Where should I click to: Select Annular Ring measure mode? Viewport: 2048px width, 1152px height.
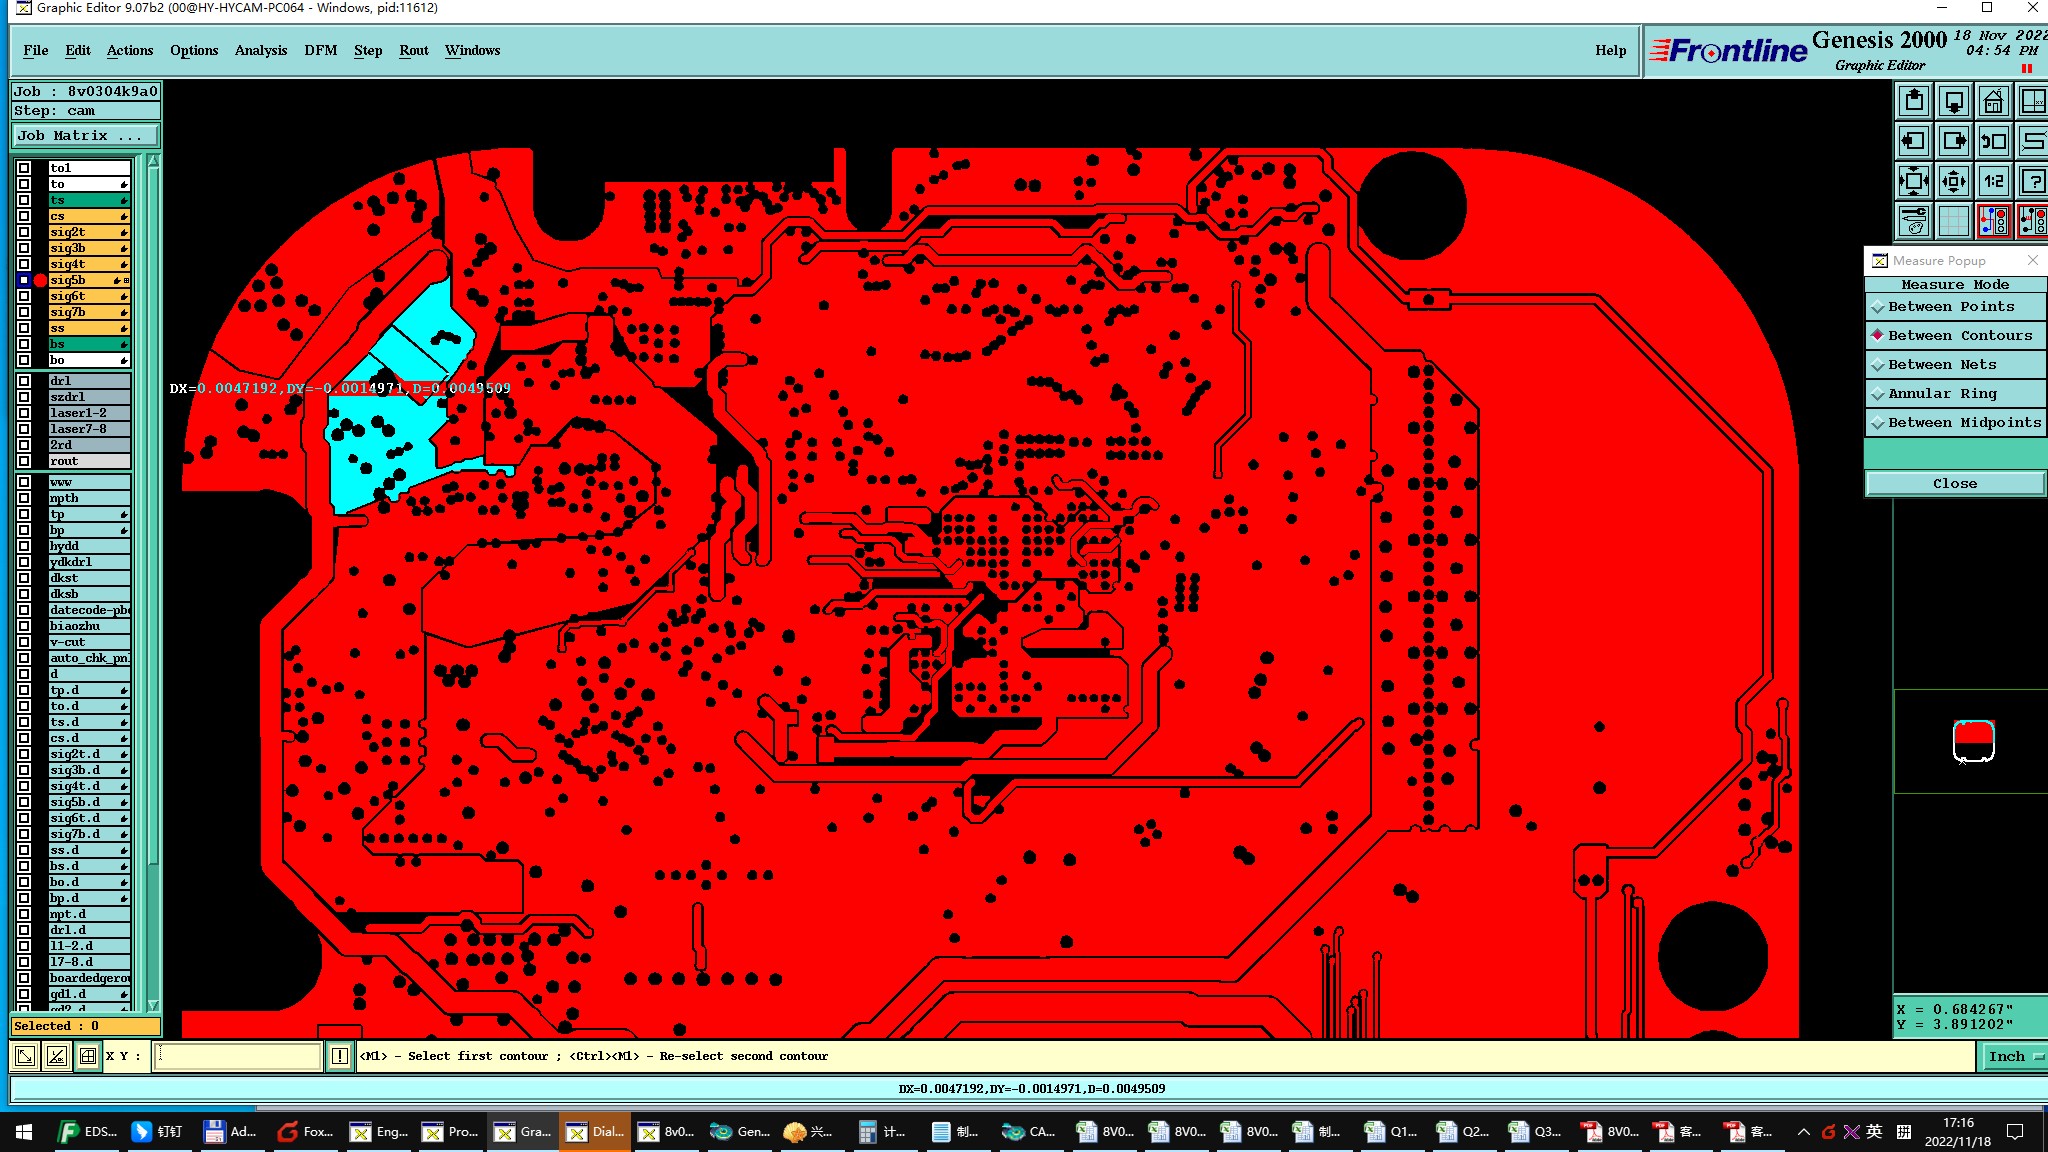tap(1941, 394)
